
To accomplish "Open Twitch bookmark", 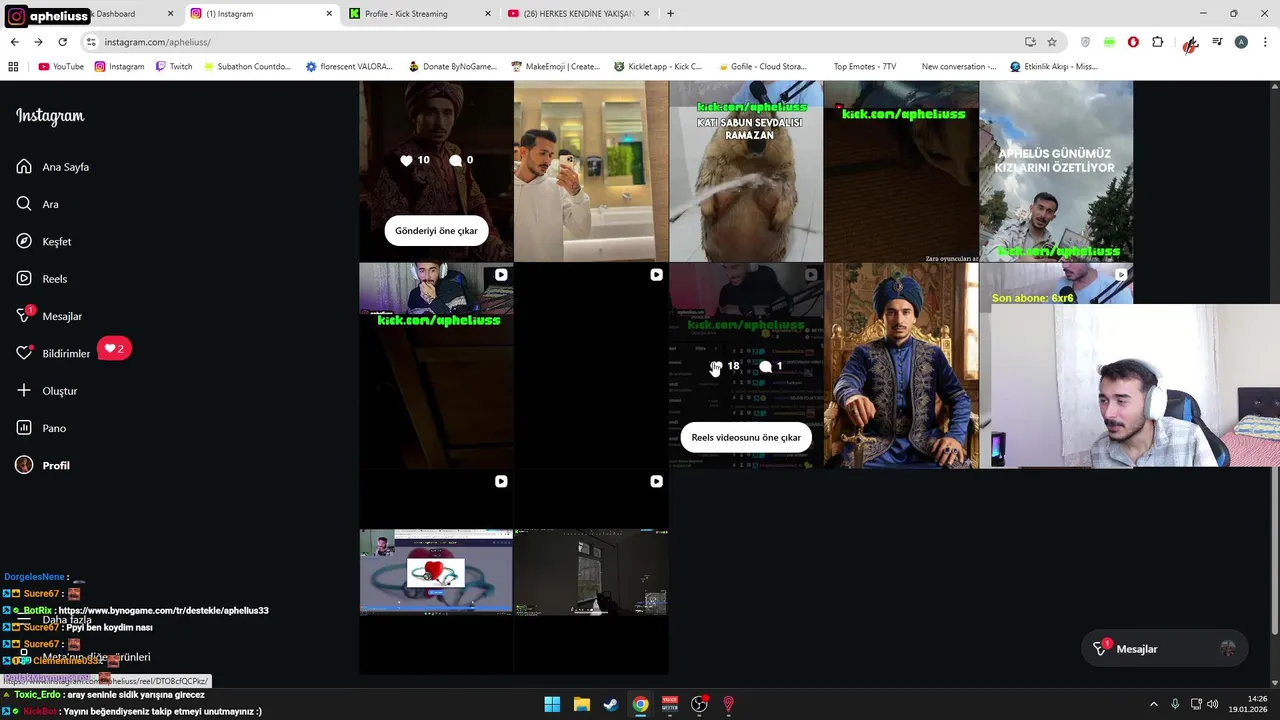I will [173, 67].
